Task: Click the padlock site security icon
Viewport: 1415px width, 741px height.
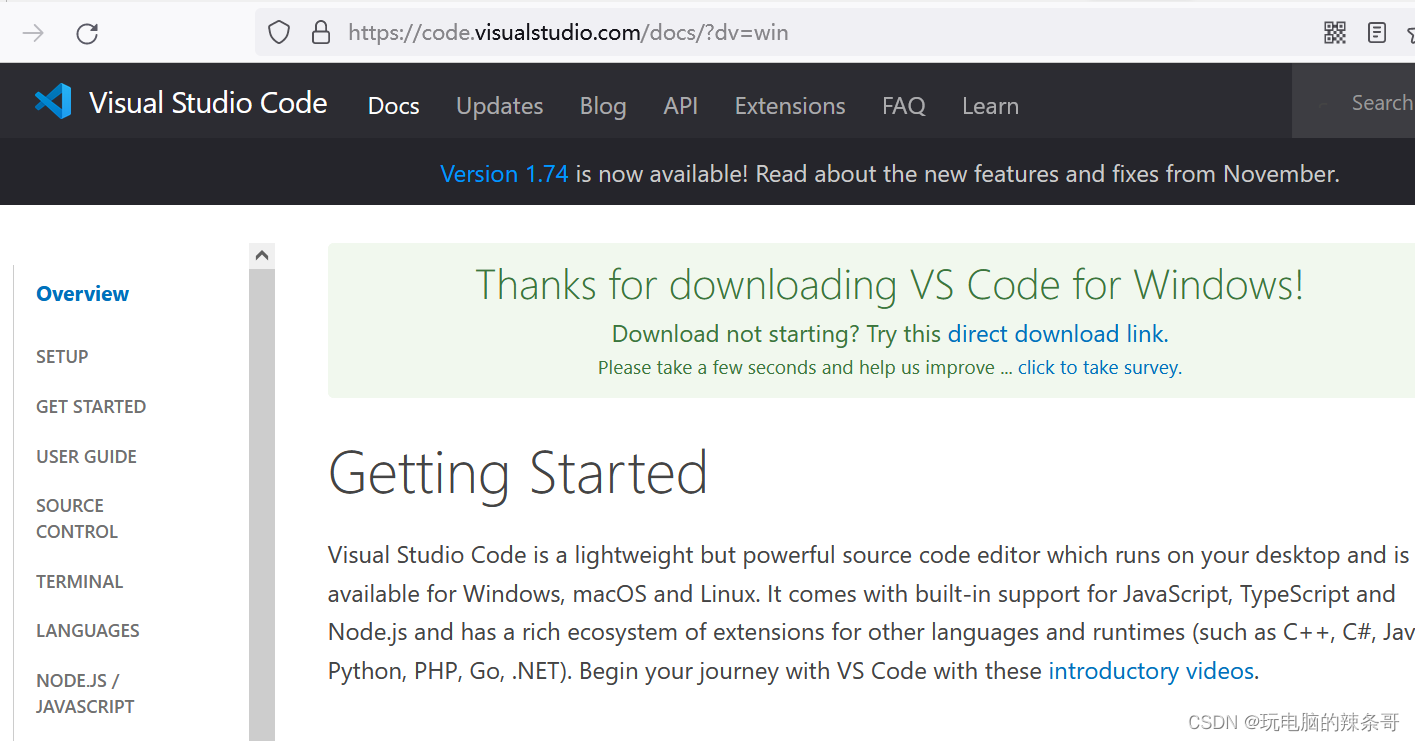Action: coord(321,33)
